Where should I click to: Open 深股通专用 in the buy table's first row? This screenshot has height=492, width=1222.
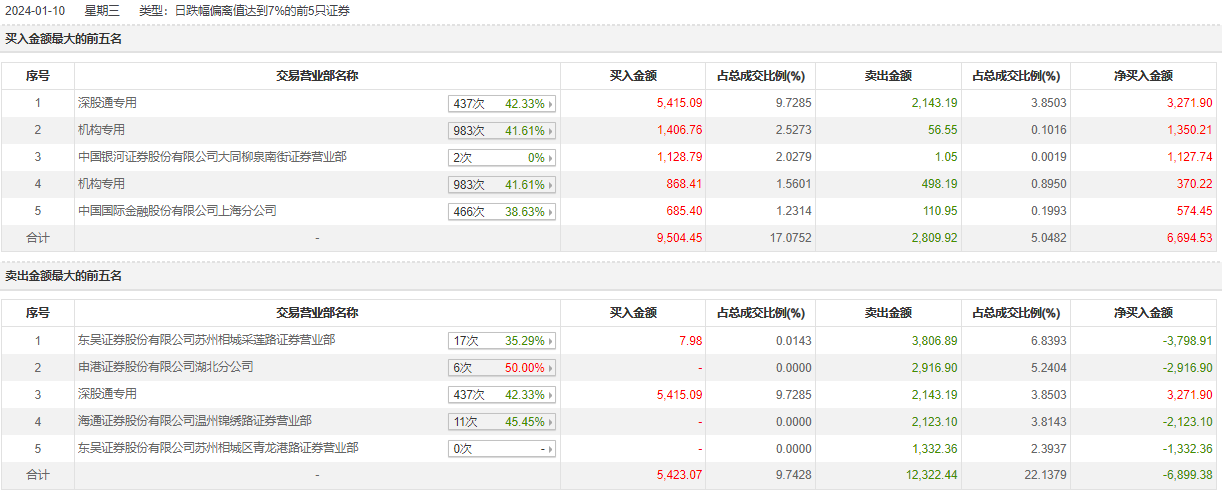[x=107, y=103]
